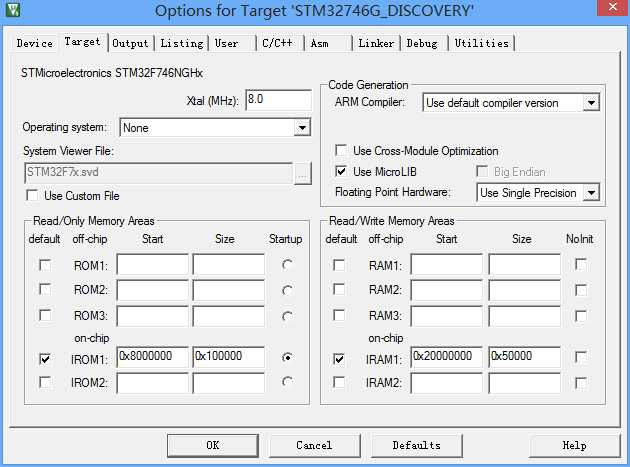Click the ROM1 Size field

tap(228, 264)
